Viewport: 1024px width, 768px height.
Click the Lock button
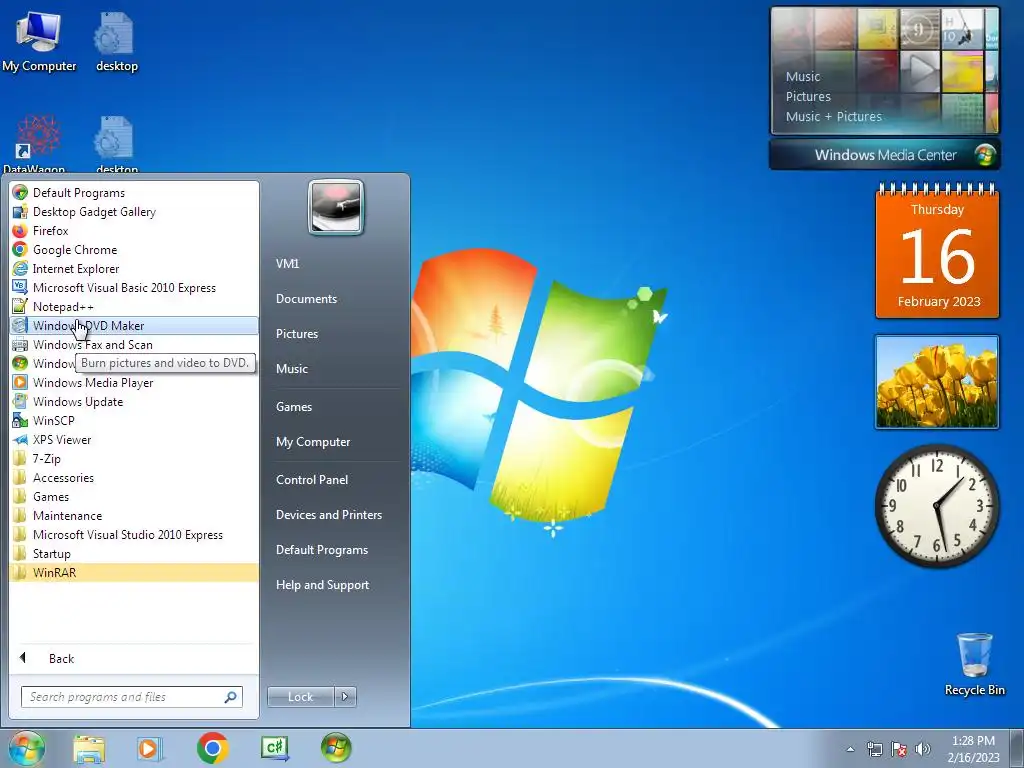click(x=300, y=697)
